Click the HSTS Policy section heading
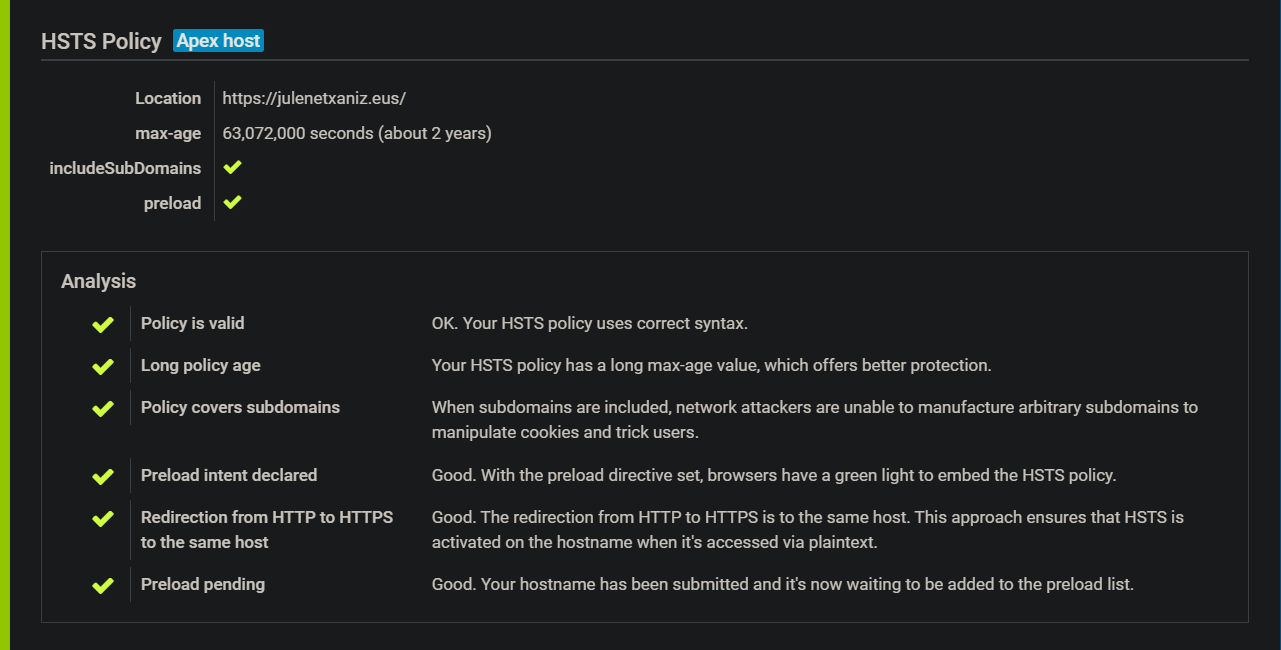Screen dimensions: 1281x650 (x=100, y=41)
